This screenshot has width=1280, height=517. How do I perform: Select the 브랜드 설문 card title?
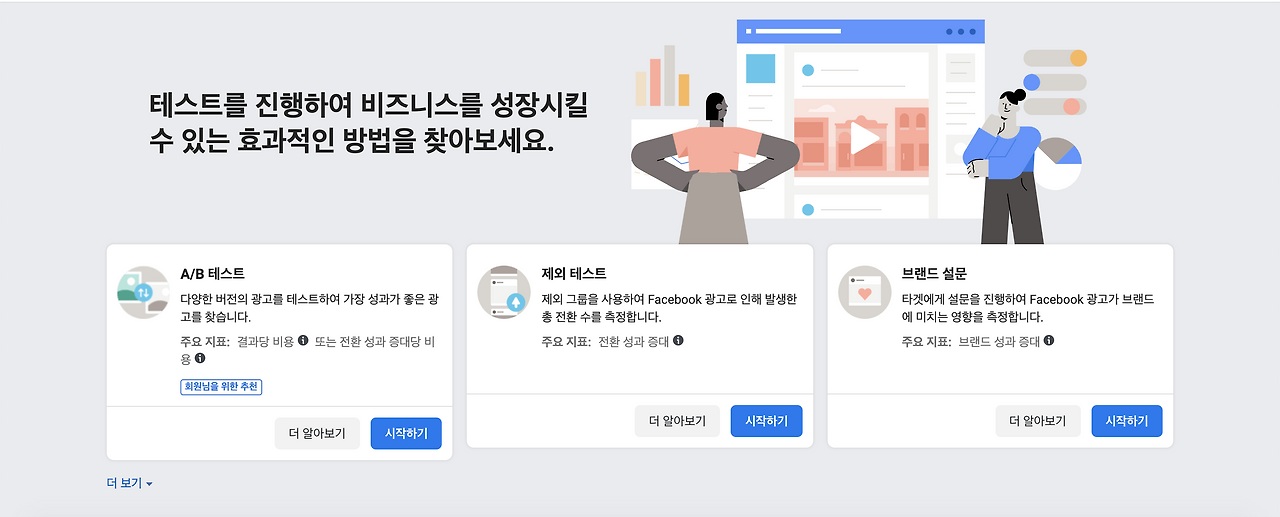pos(934,274)
